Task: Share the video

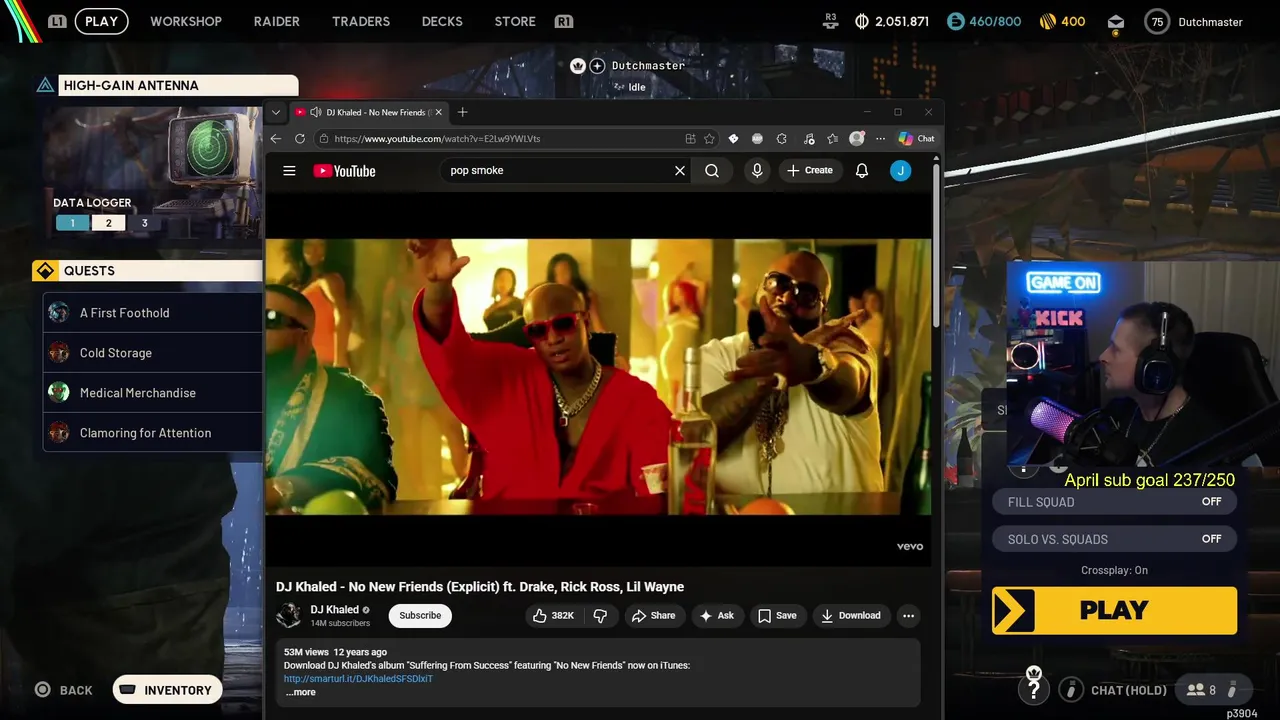Action: pos(653,616)
